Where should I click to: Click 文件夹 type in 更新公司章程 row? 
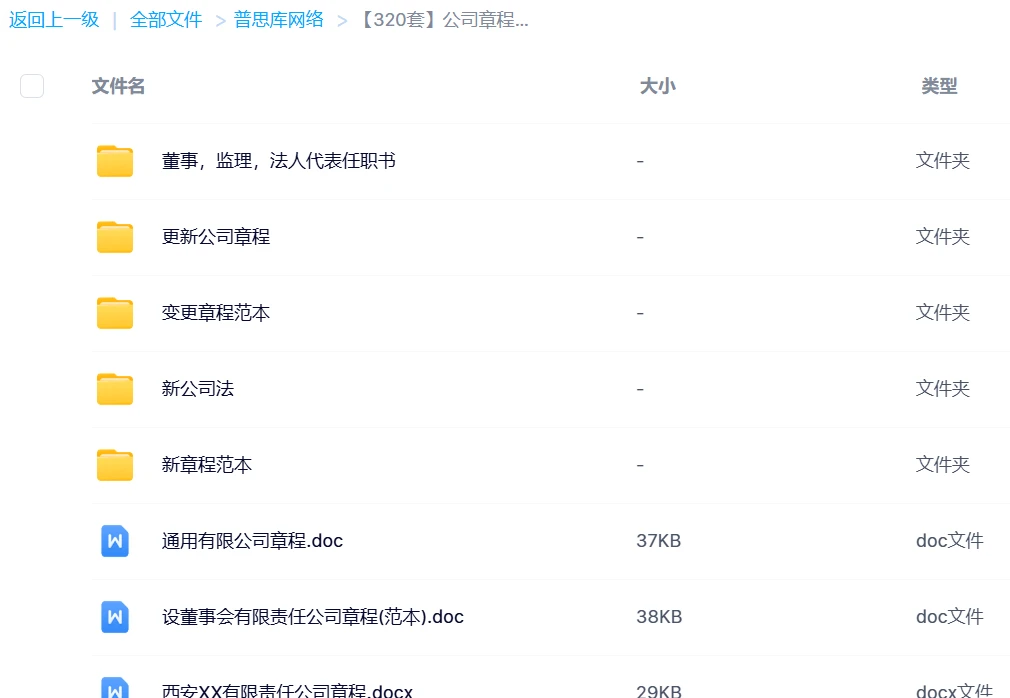tap(943, 237)
